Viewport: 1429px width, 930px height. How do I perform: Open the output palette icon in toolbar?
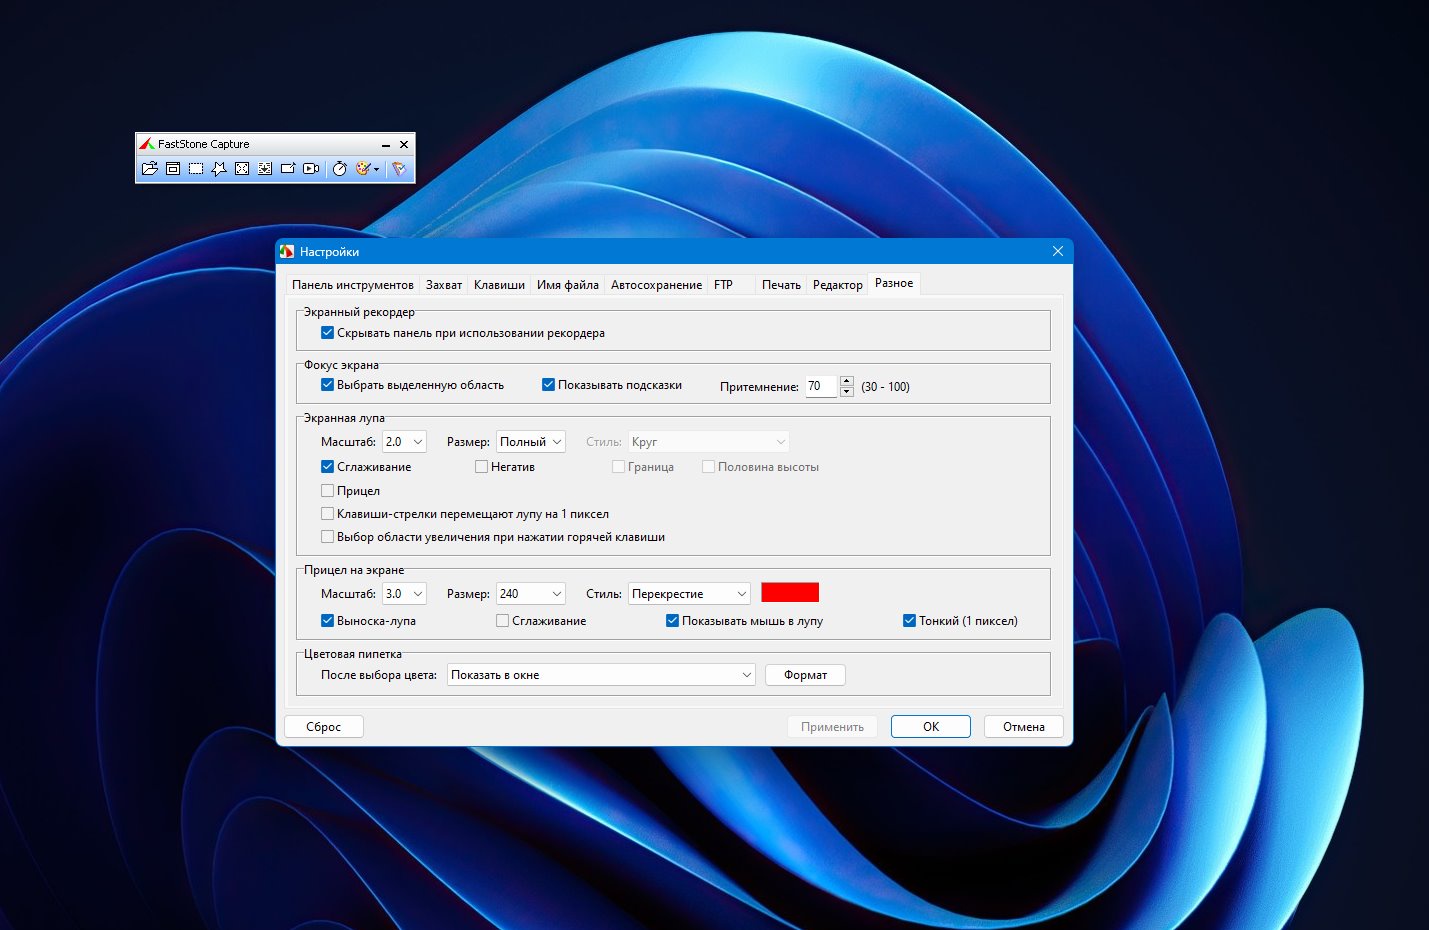coord(365,169)
